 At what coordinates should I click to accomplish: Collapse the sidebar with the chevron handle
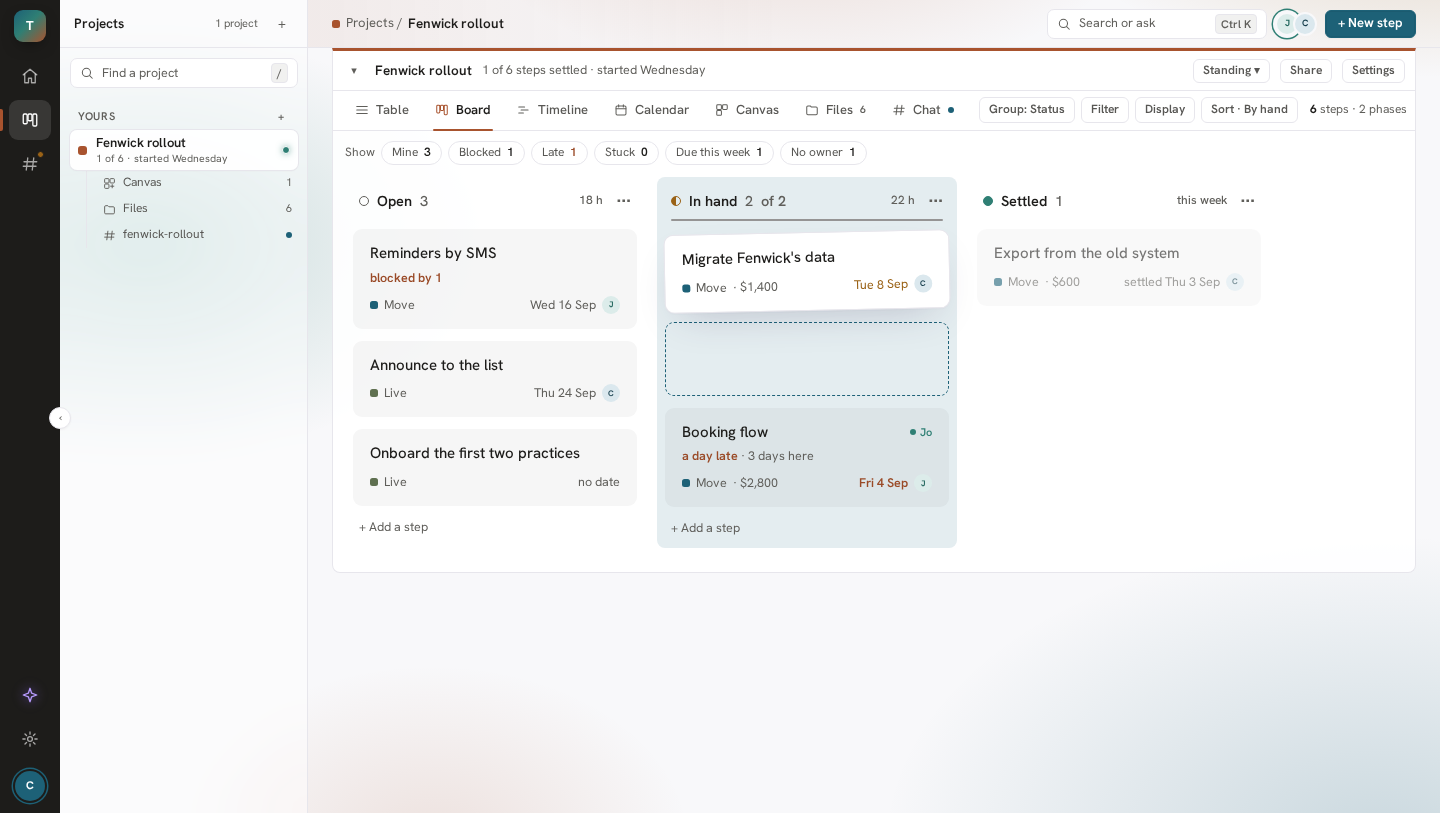click(x=60, y=418)
